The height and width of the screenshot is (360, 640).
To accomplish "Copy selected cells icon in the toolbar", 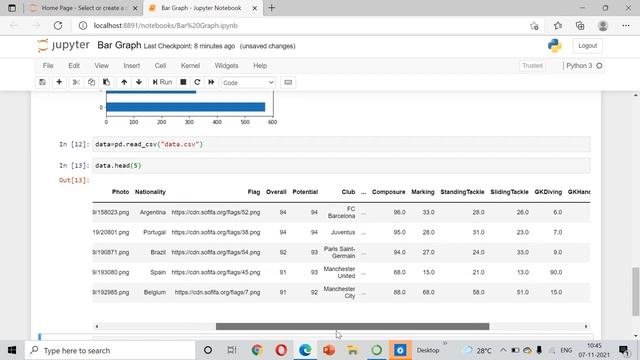I will click(91, 82).
